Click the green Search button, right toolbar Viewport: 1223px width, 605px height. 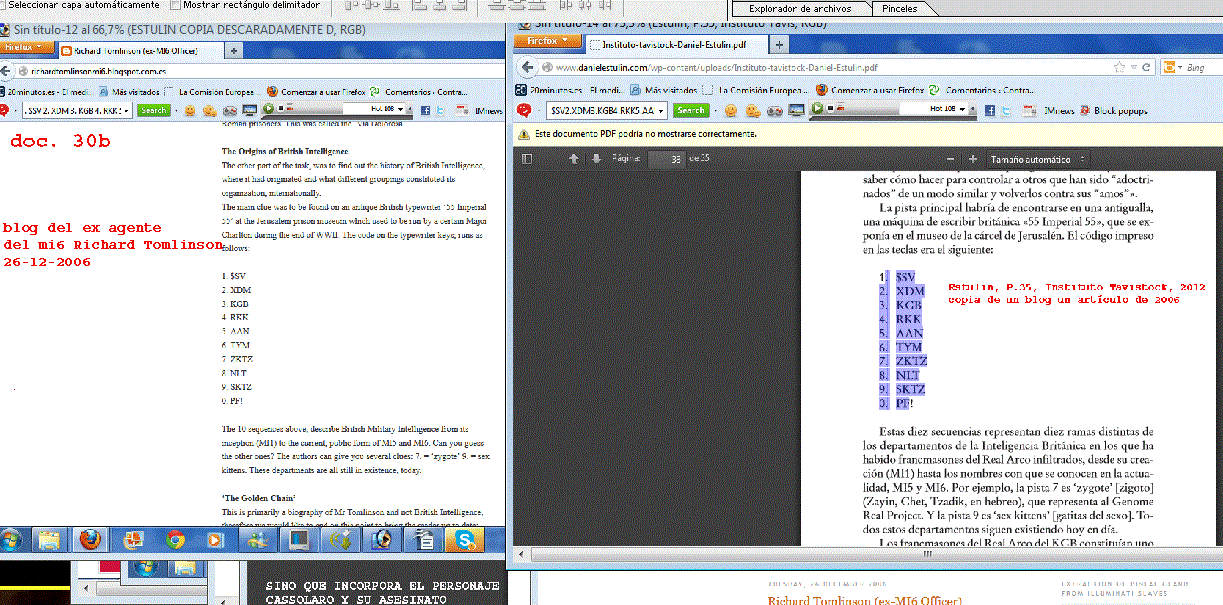tap(690, 110)
